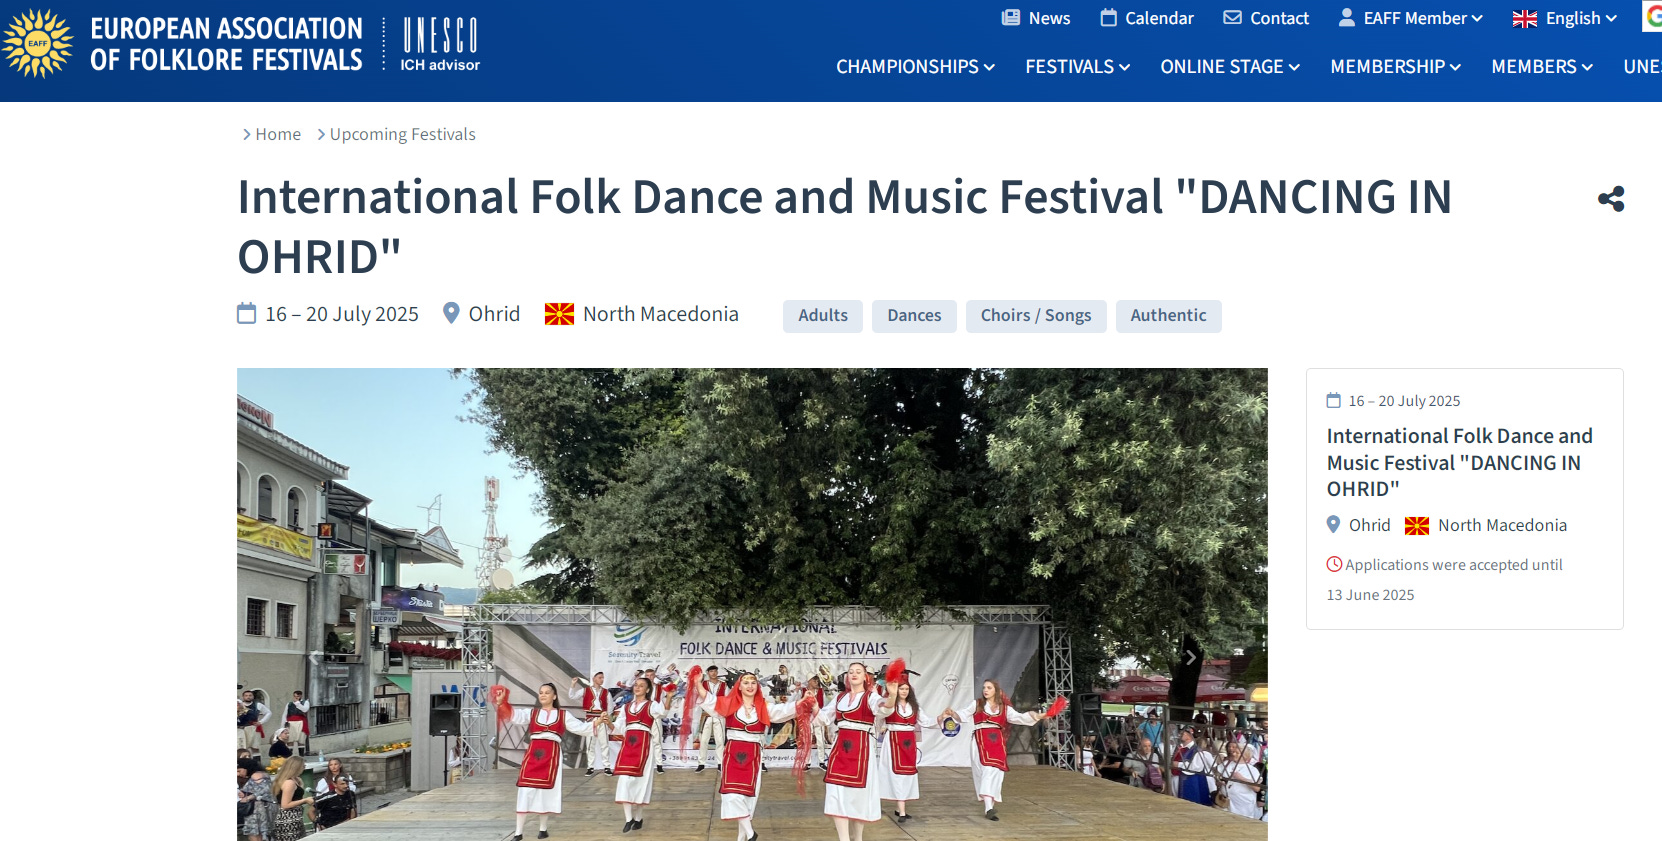Select the Authentic tag
Image resolution: width=1662 pixels, height=841 pixels.
[x=1168, y=316]
